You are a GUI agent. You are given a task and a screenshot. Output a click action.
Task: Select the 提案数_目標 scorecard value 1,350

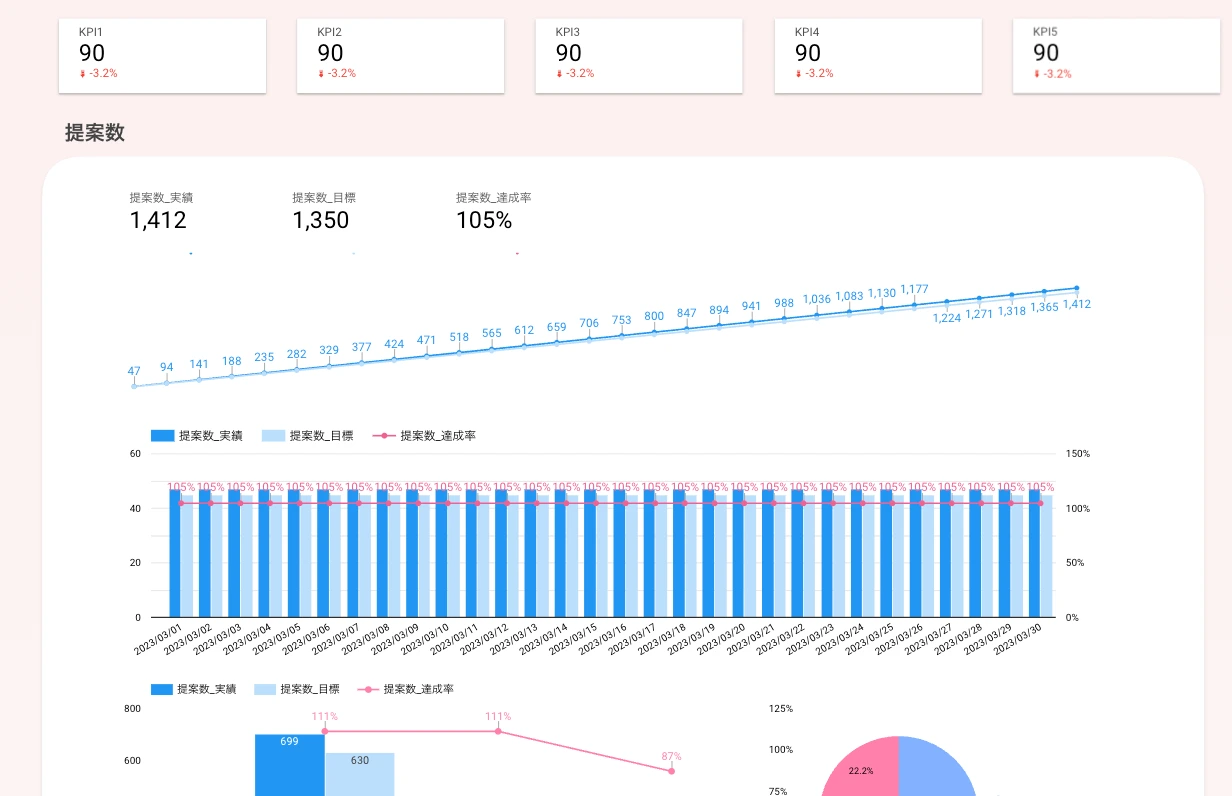point(321,220)
